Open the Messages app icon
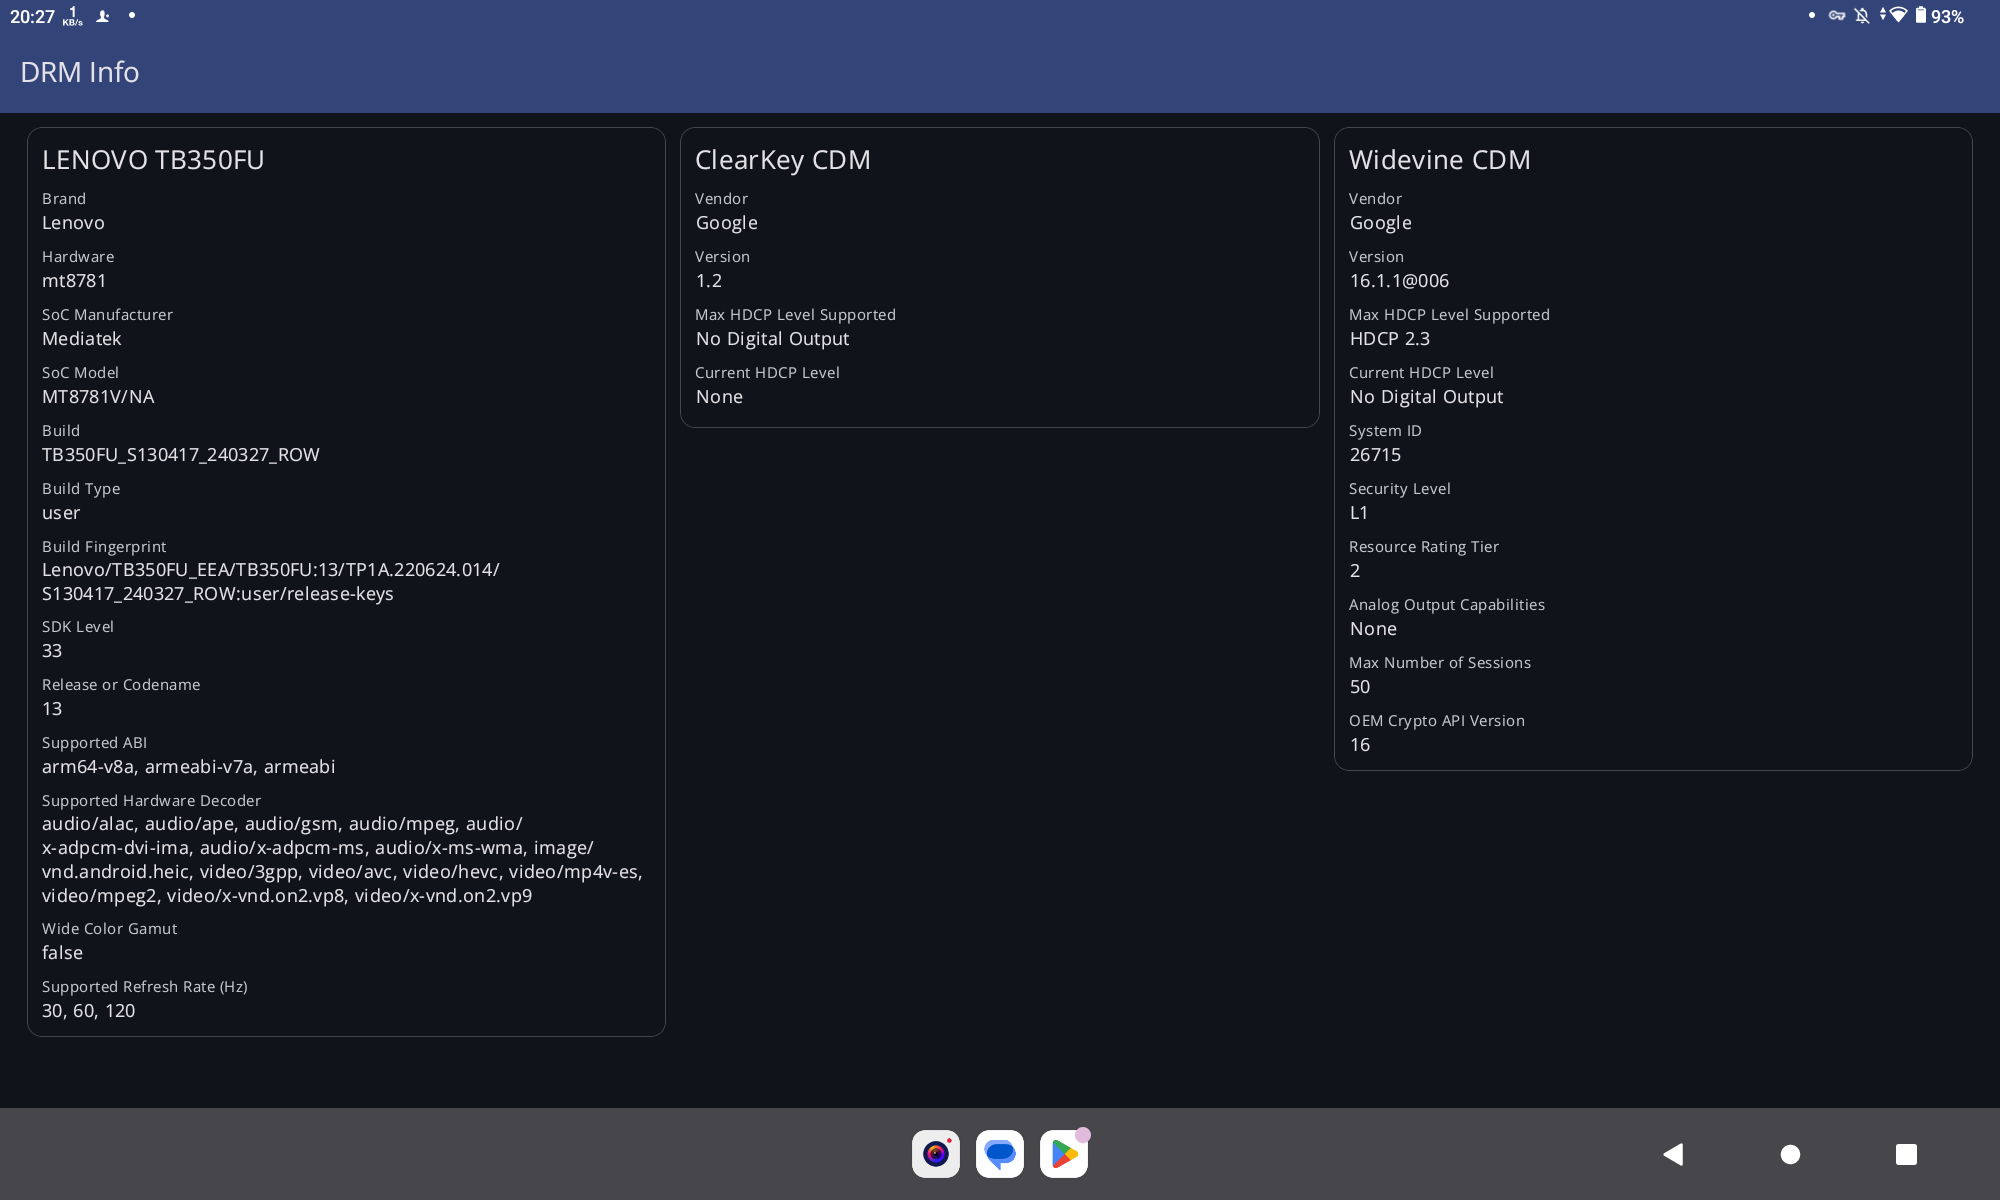The width and height of the screenshot is (2000, 1200). 1000,1154
